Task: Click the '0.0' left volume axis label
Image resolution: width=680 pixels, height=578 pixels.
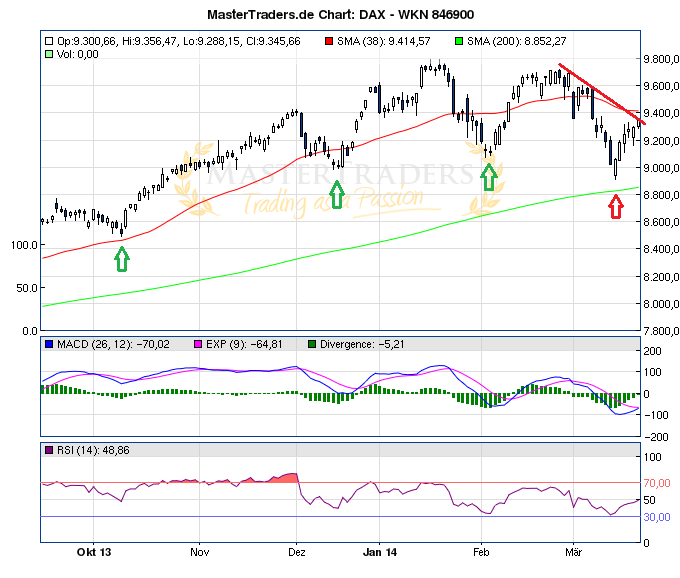Action: [x=30, y=331]
